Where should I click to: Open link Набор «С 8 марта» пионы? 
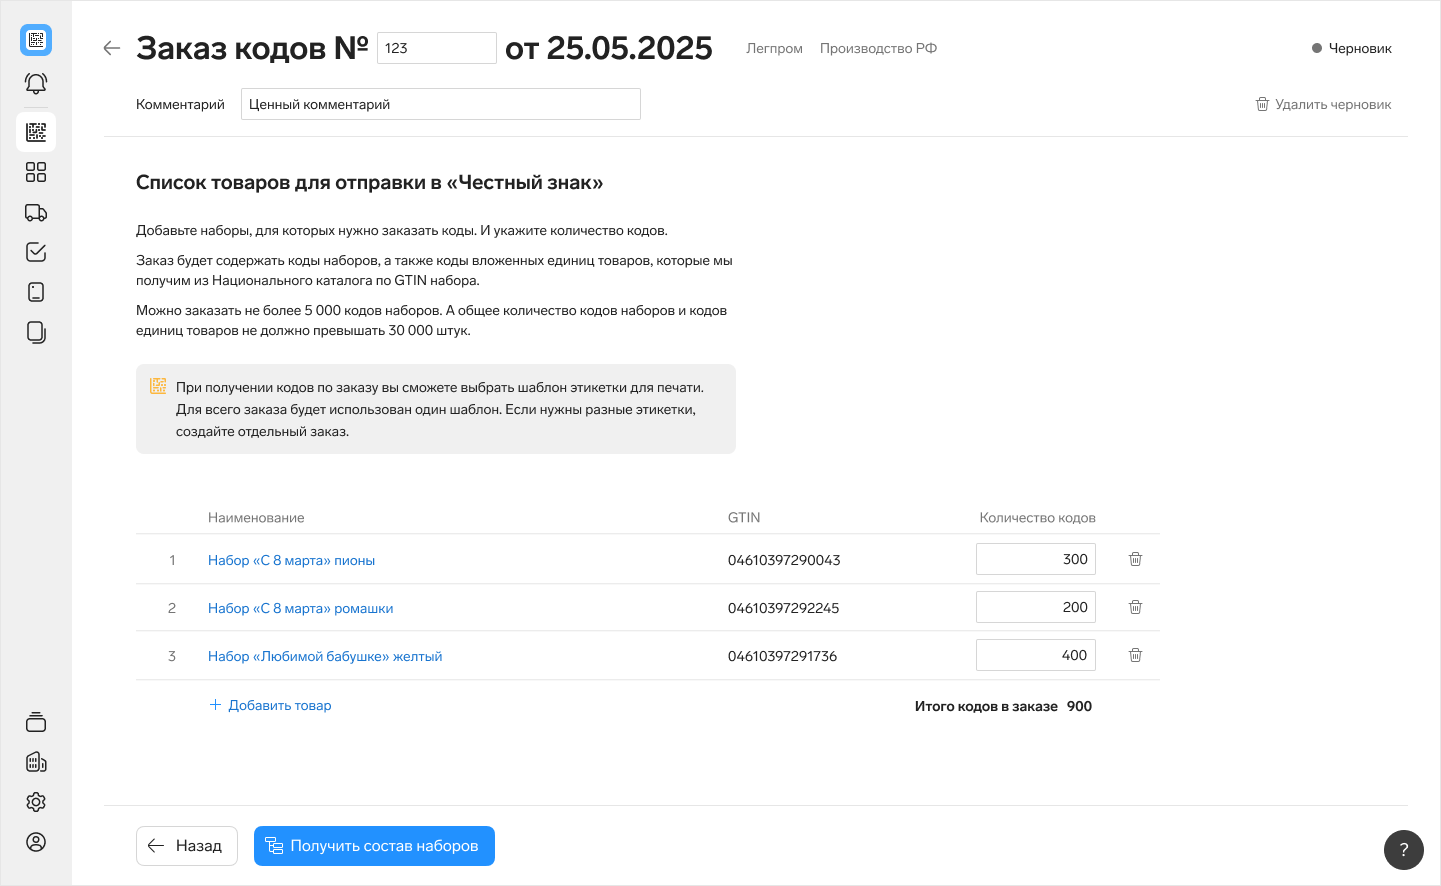(291, 560)
